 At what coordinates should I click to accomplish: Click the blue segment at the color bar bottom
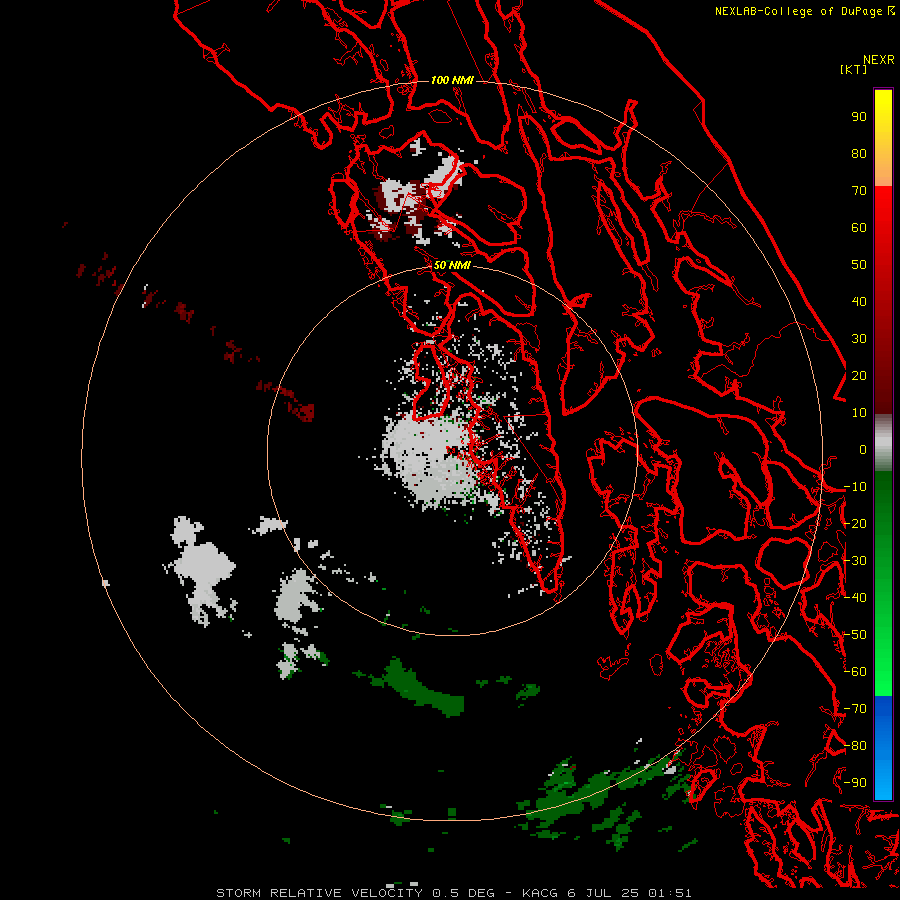(883, 747)
